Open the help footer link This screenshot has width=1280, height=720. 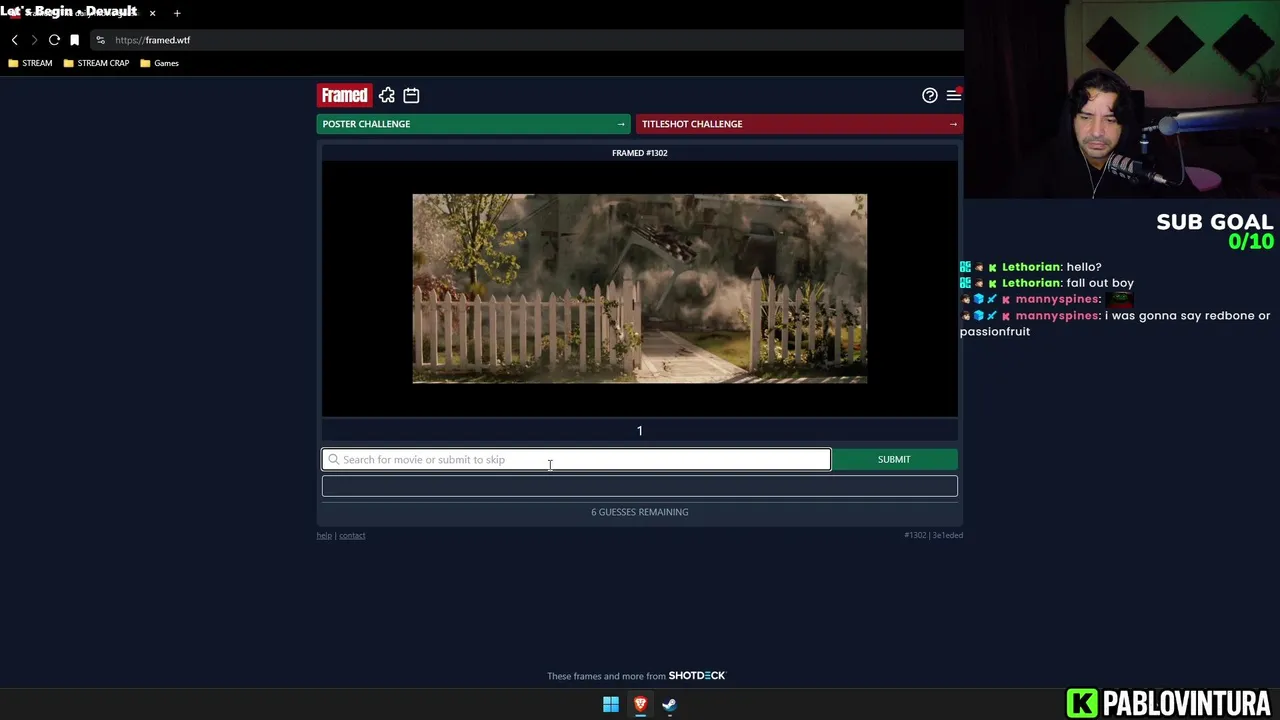pos(324,535)
